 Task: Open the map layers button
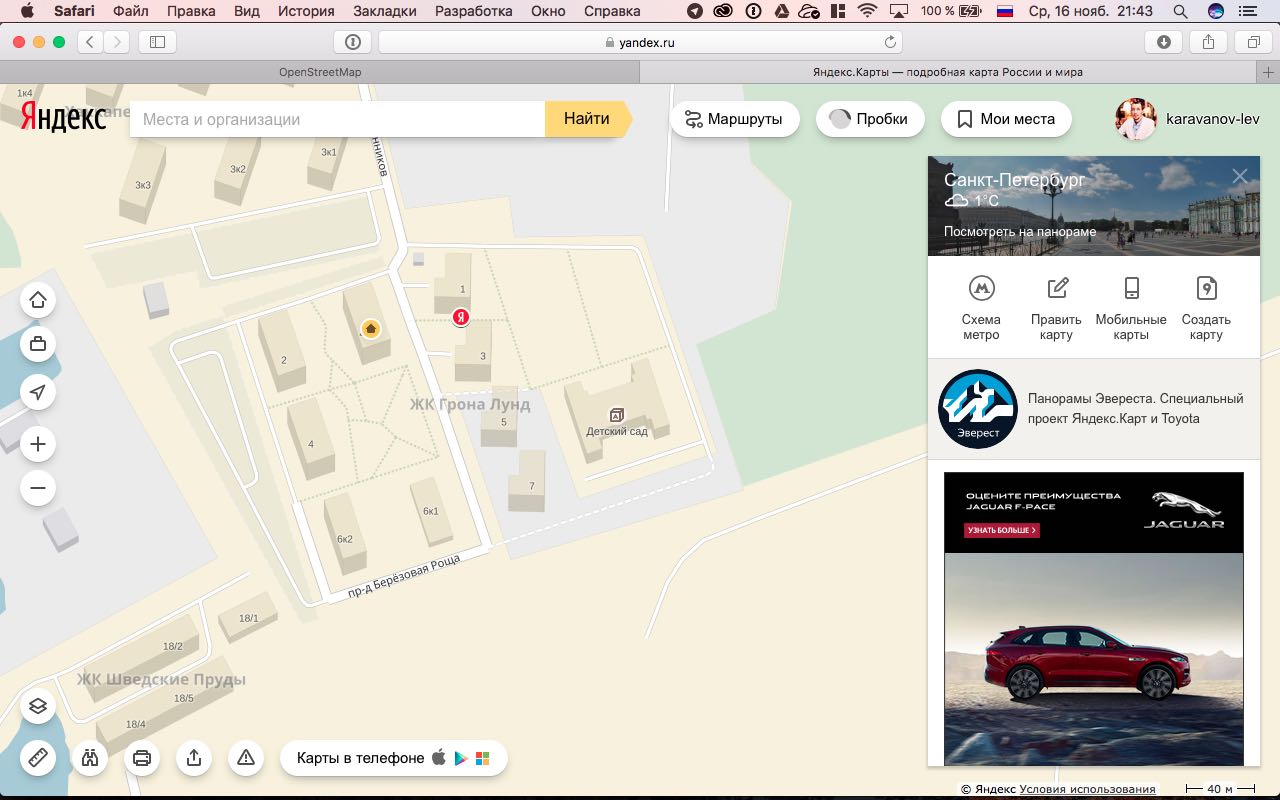coord(38,706)
